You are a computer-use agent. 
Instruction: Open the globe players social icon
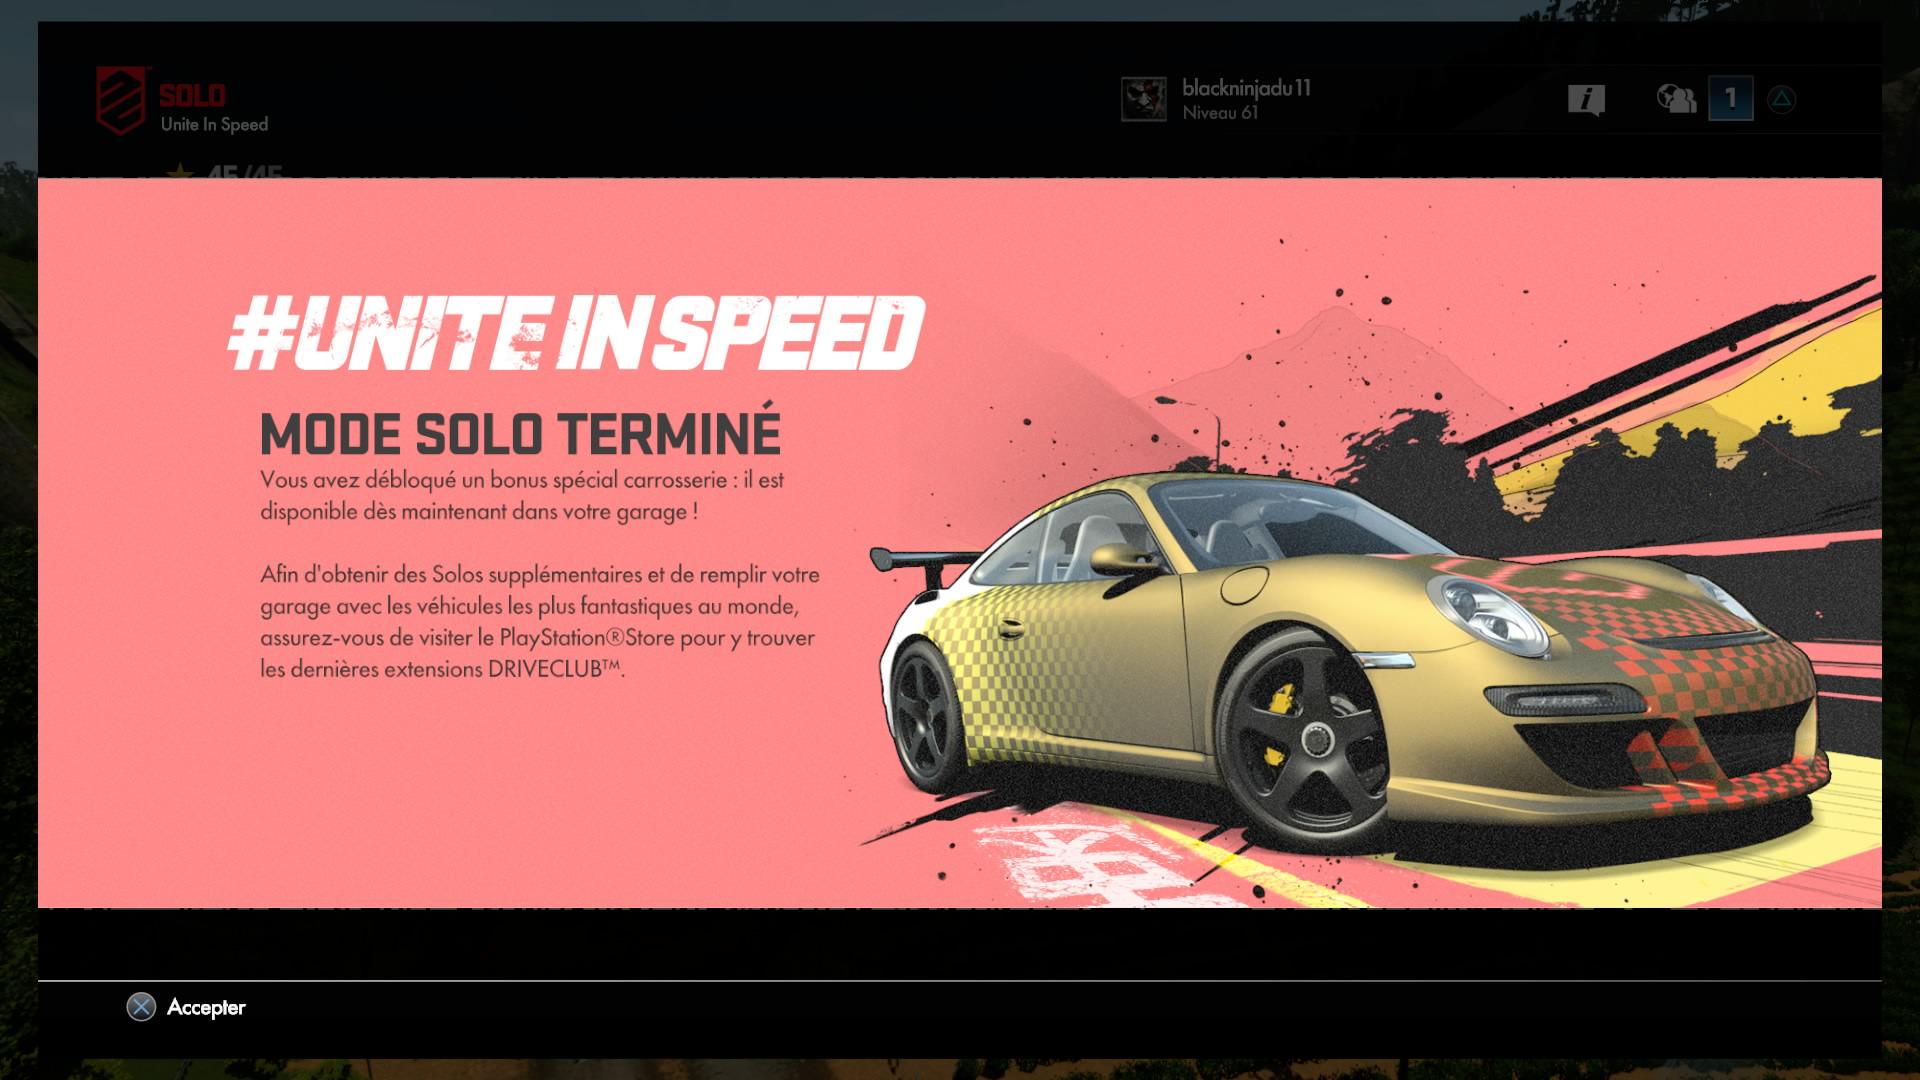tap(1676, 98)
